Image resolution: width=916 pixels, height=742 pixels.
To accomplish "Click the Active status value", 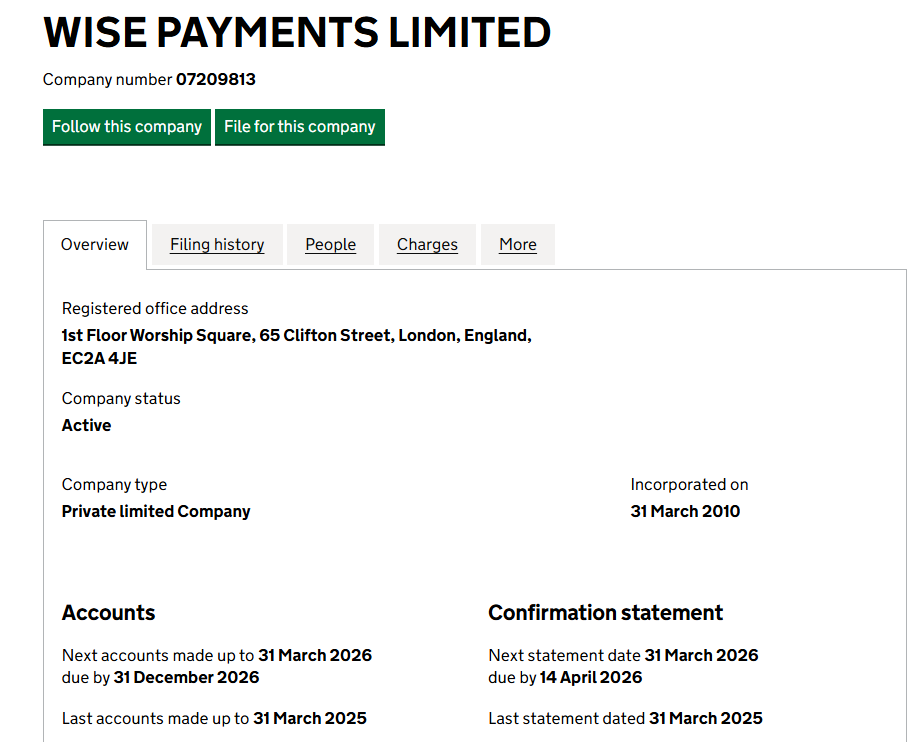I will click(86, 425).
